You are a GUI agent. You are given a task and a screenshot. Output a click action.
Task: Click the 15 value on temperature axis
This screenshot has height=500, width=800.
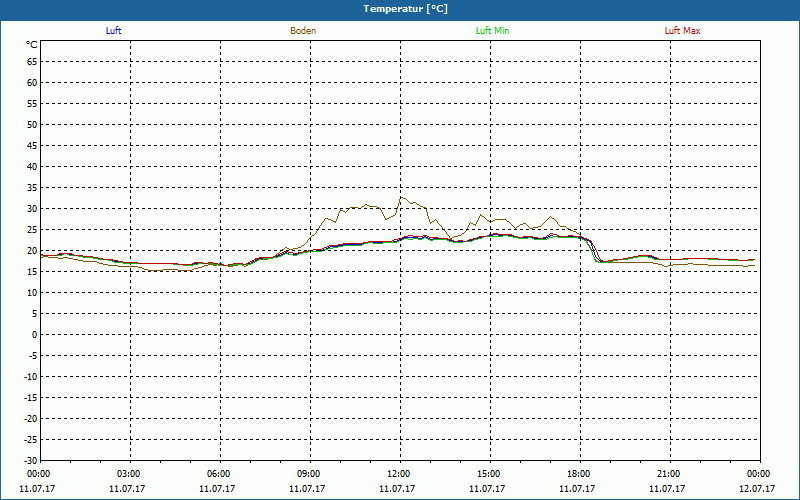click(32, 271)
